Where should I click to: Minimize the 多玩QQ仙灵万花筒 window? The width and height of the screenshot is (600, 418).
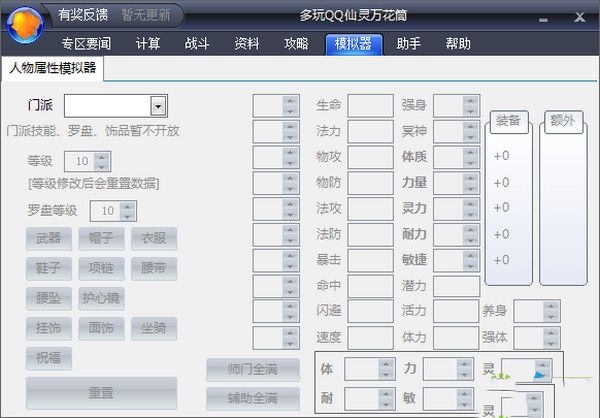click(543, 19)
